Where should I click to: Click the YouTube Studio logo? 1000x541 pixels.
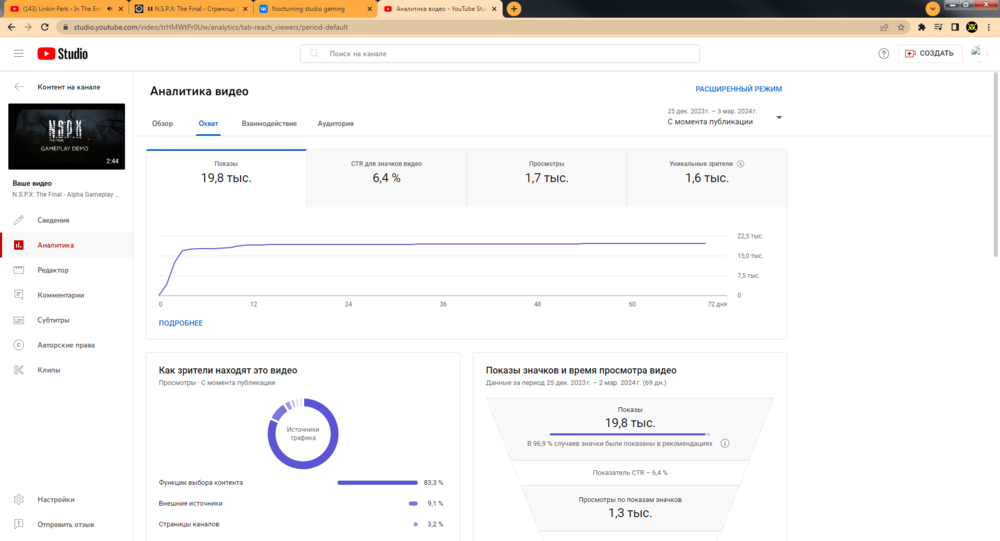(63, 53)
